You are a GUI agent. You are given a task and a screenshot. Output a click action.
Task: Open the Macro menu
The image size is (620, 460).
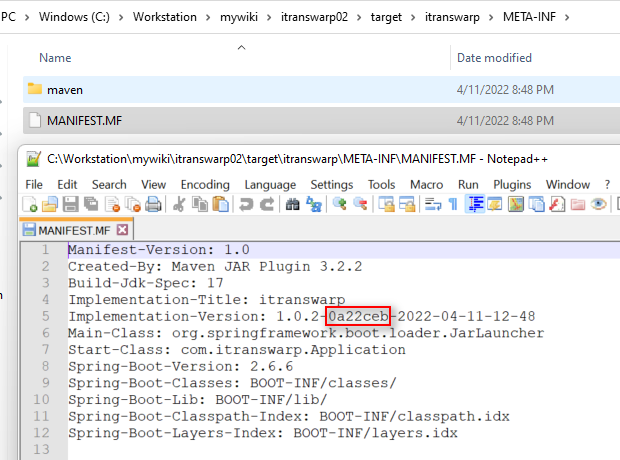tap(427, 184)
